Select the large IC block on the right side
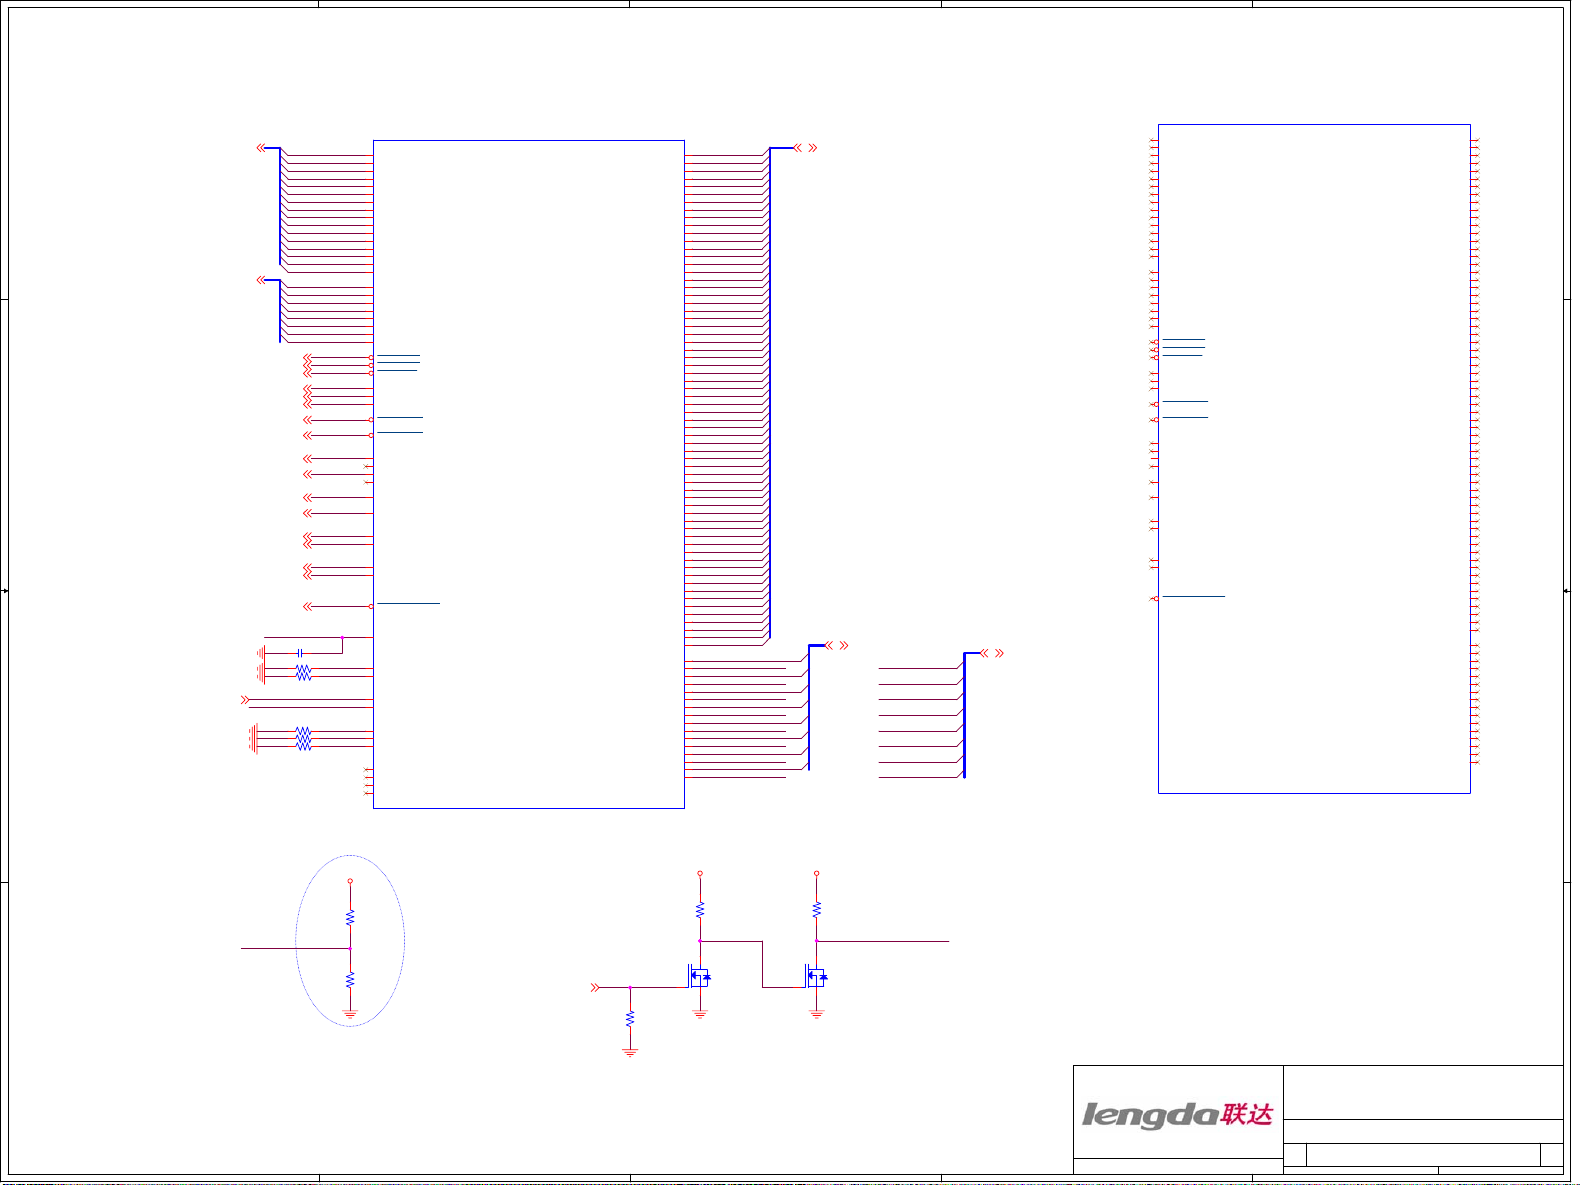Image resolution: width=1580 pixels, height=1185 pixels. tap(1314, 459)
